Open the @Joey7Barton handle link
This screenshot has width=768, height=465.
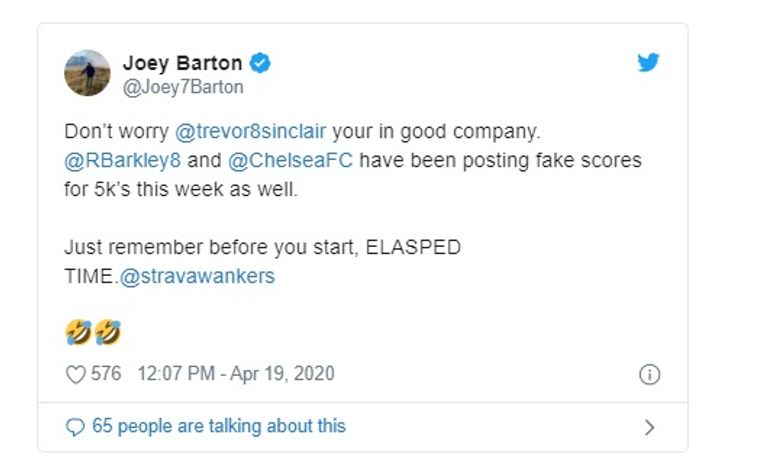(x=182, y=87)
